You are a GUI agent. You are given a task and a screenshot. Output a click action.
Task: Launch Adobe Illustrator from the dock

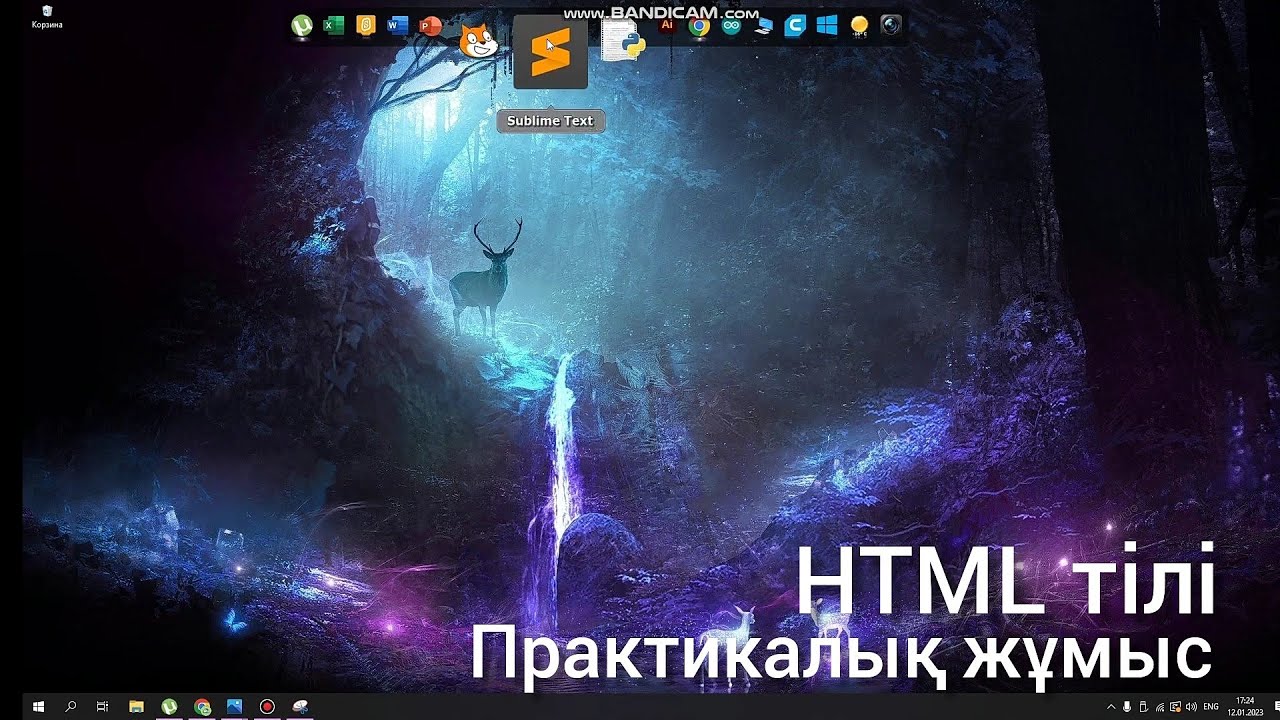point(668,24)
